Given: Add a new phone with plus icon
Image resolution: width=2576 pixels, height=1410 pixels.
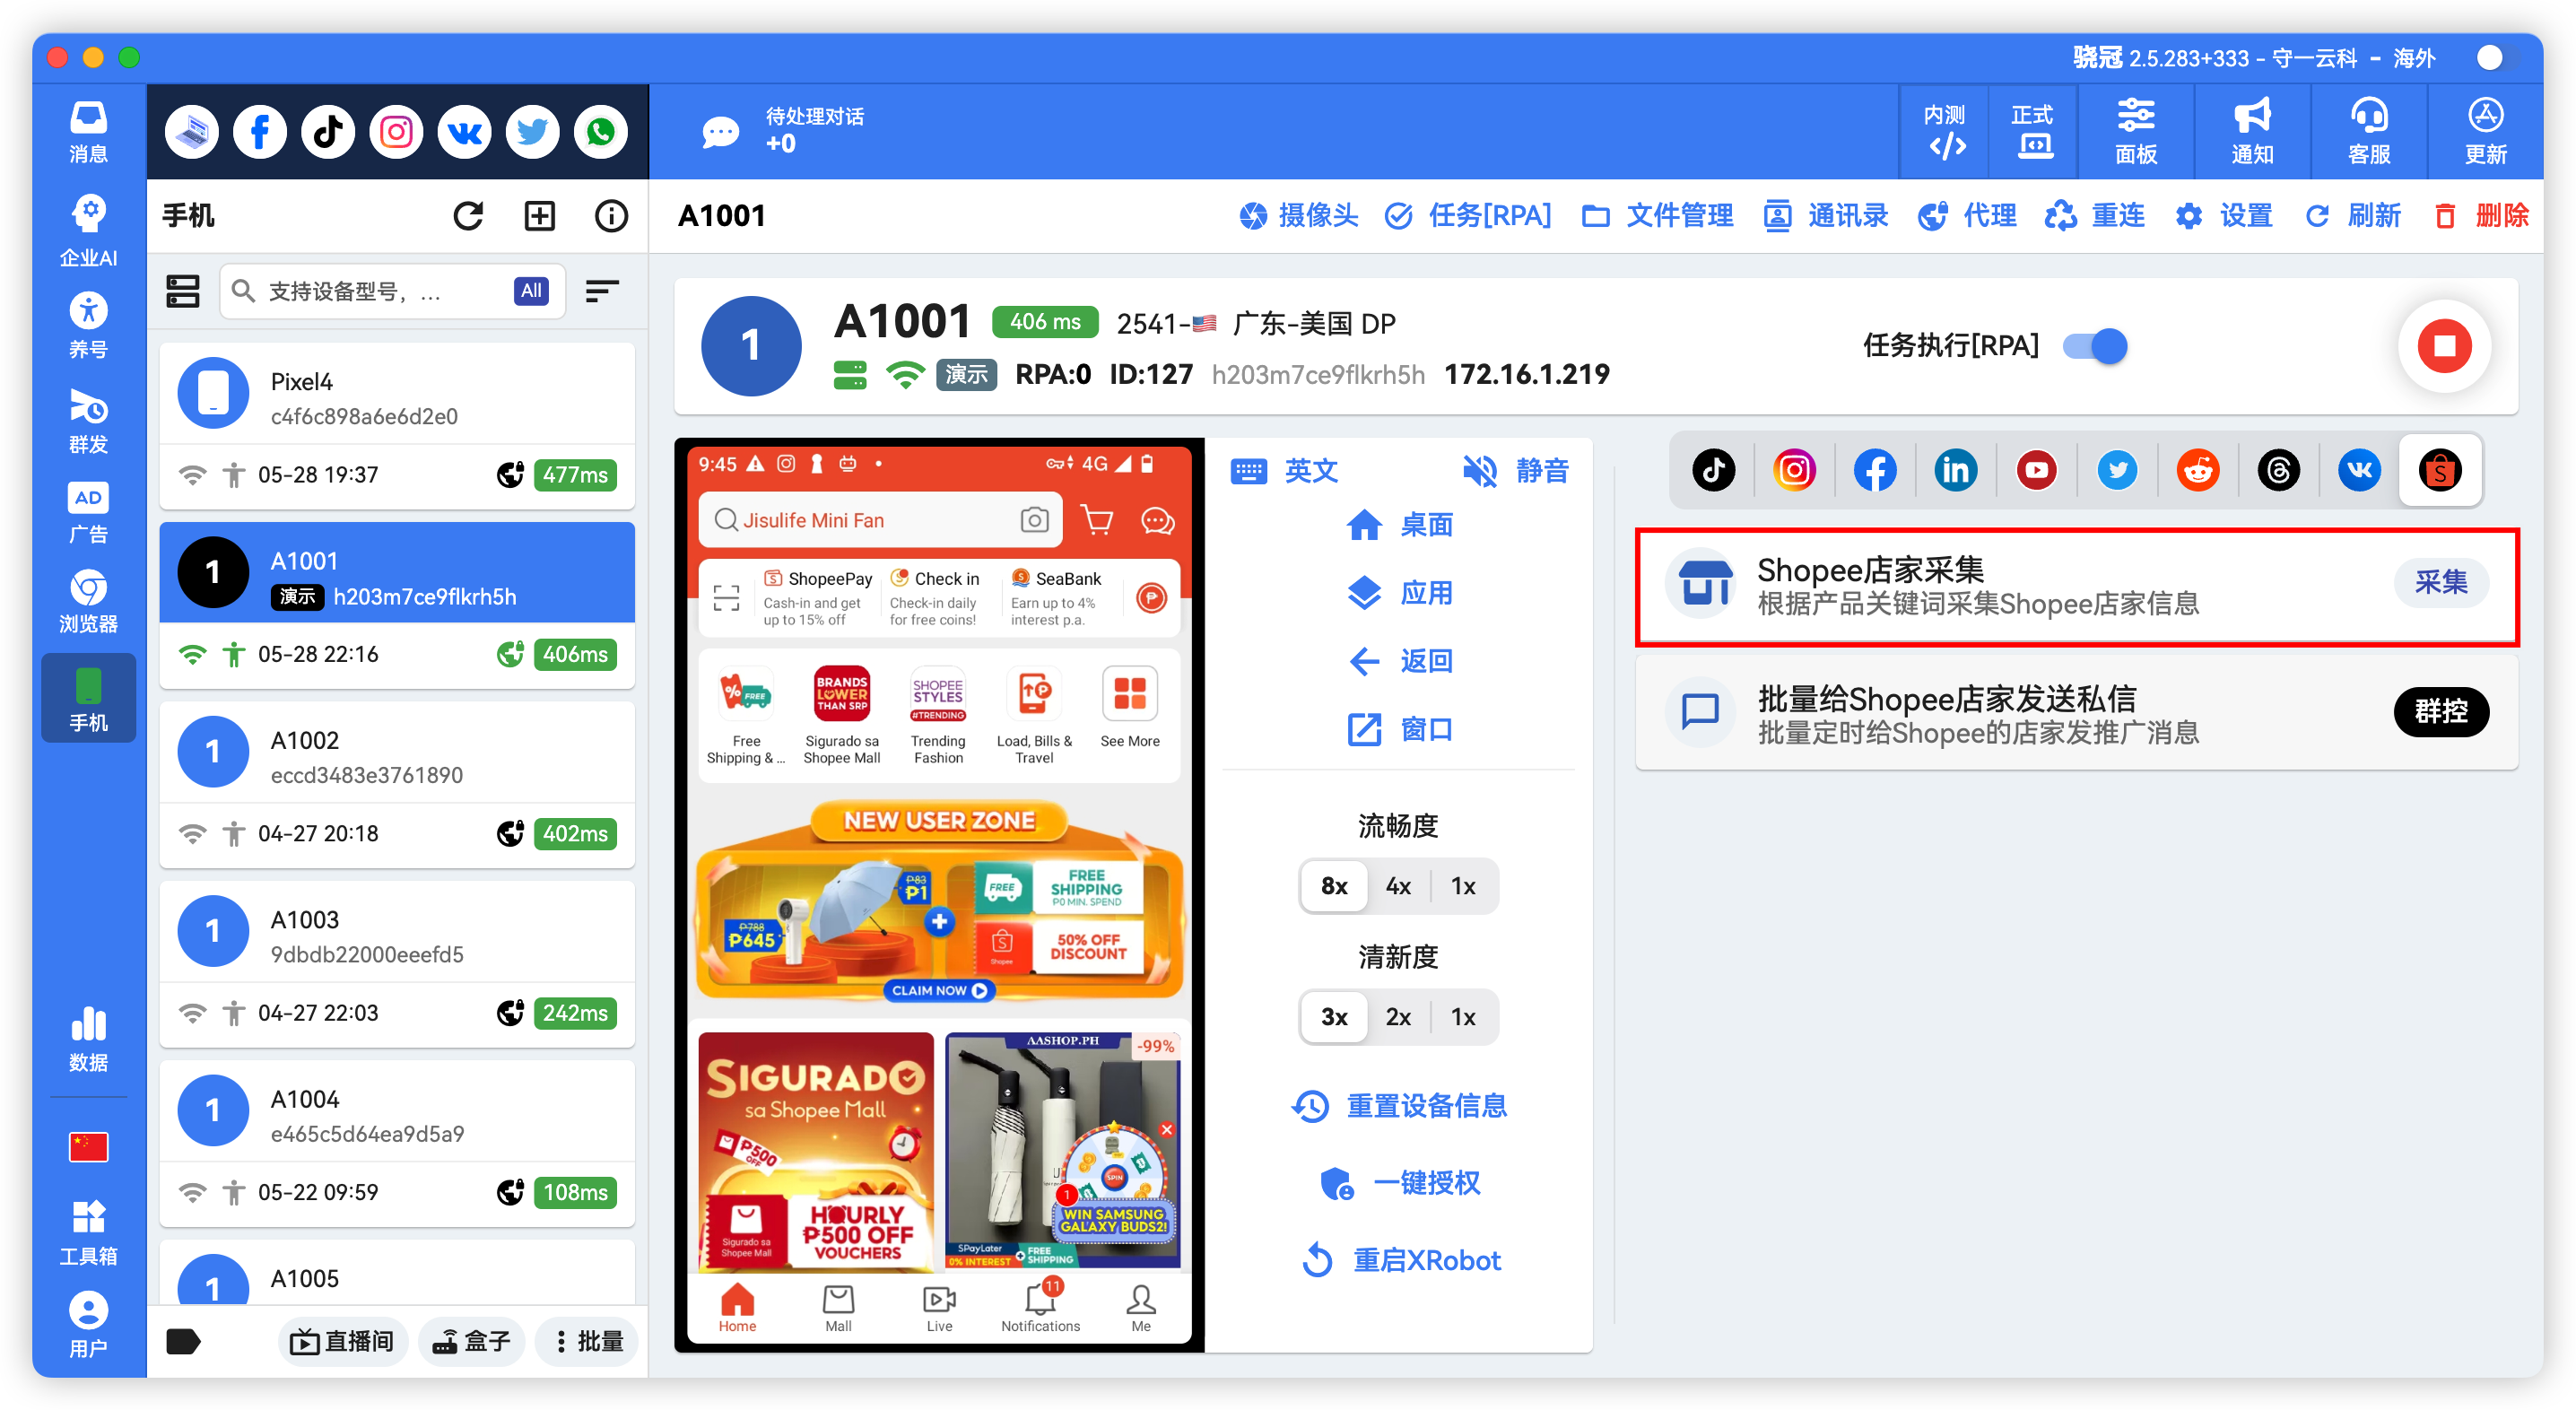Looking at the screenshot, I should tap(540, 215).
